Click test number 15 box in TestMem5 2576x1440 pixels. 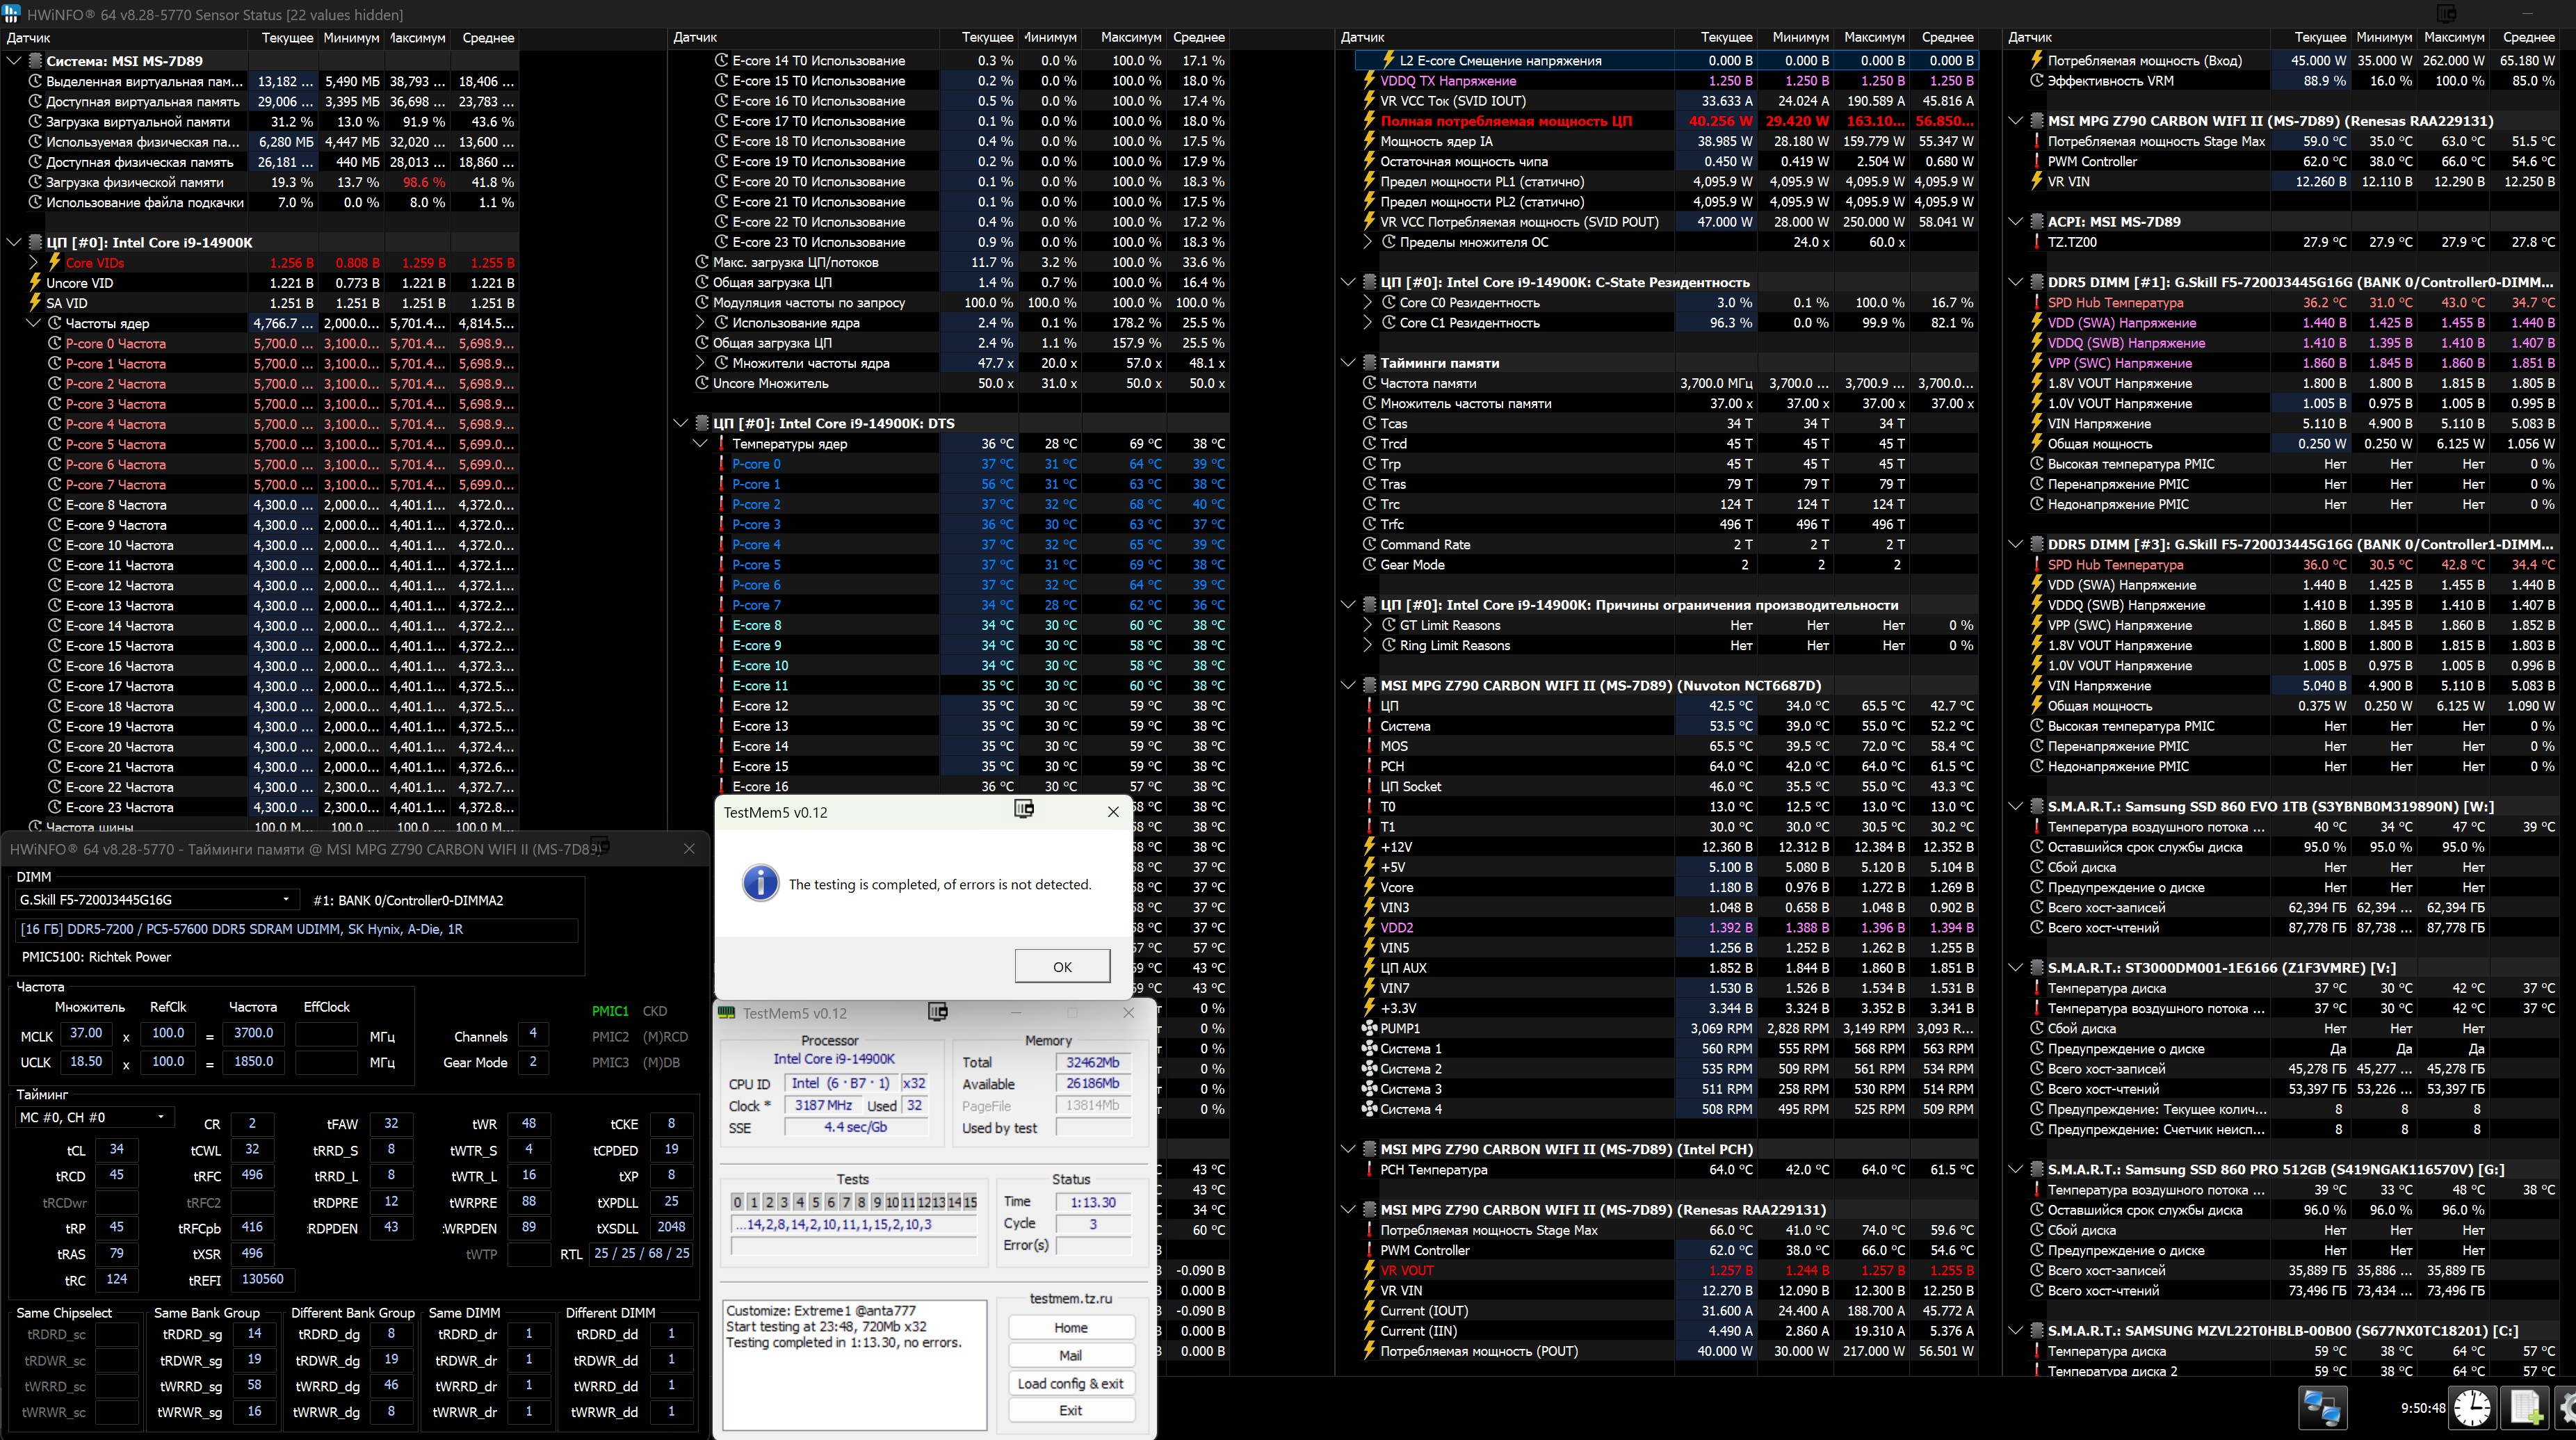coord(969,1202)
